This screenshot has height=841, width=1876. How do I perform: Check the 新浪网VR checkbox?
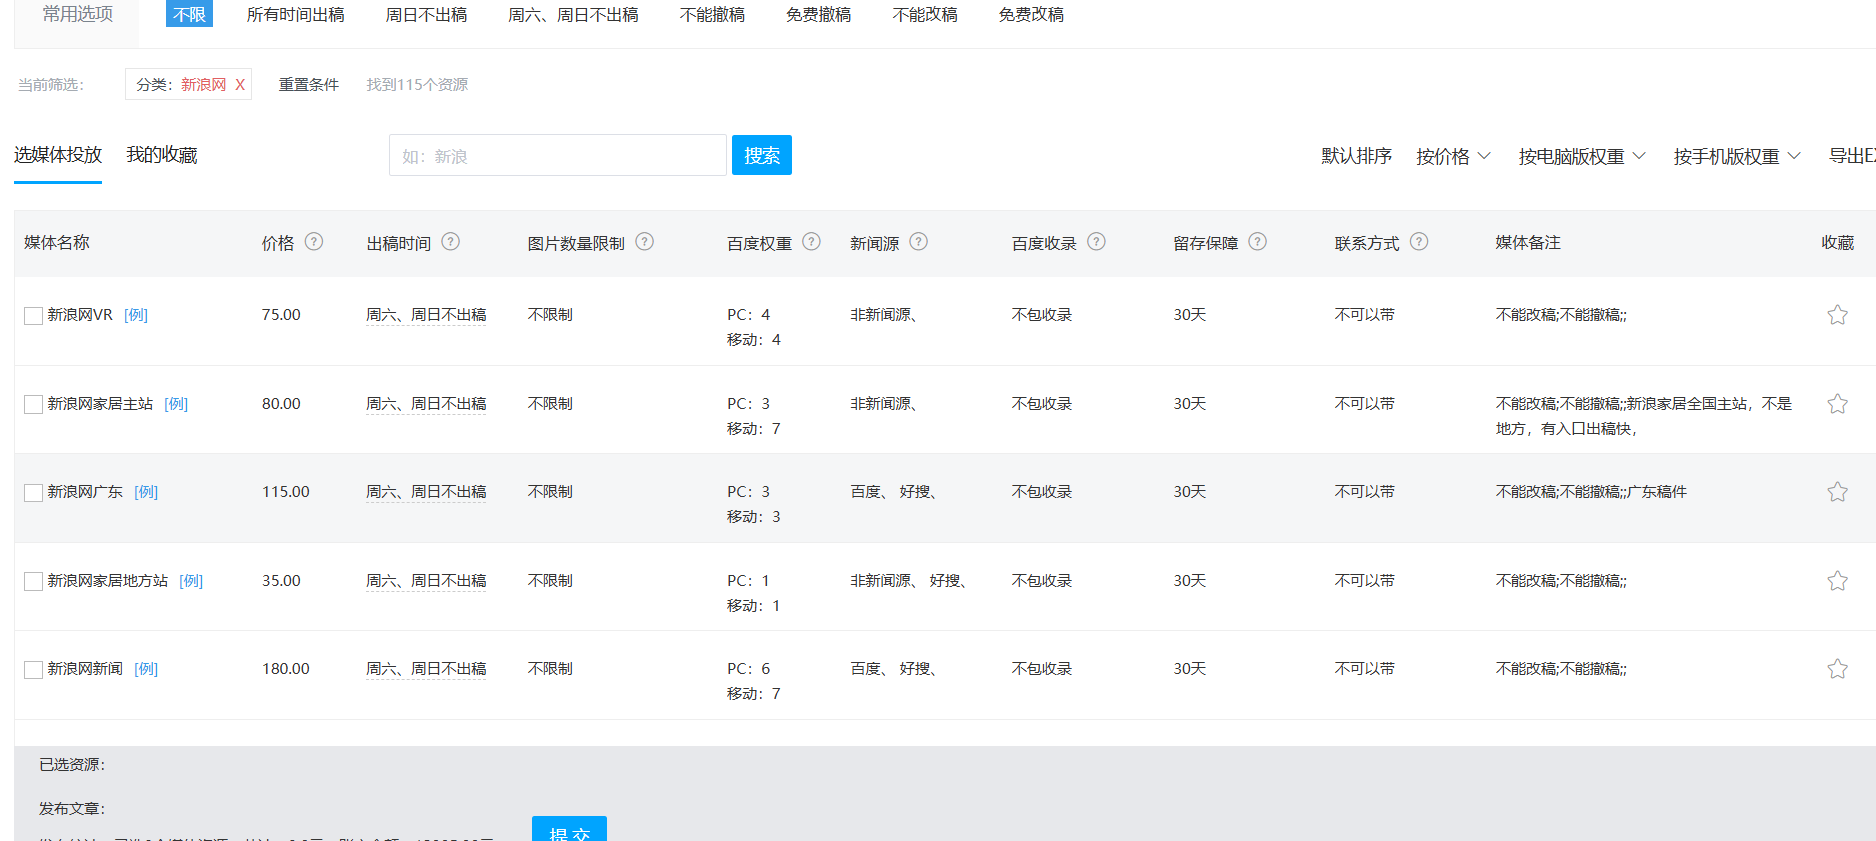(33, 316)
